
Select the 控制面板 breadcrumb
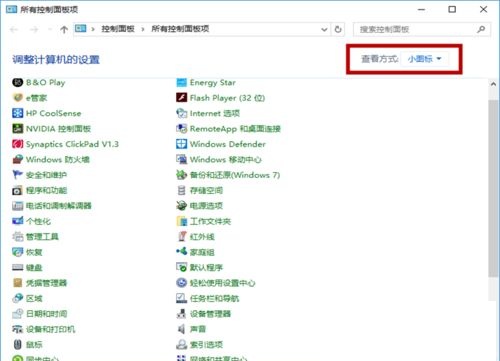[118, 29]
